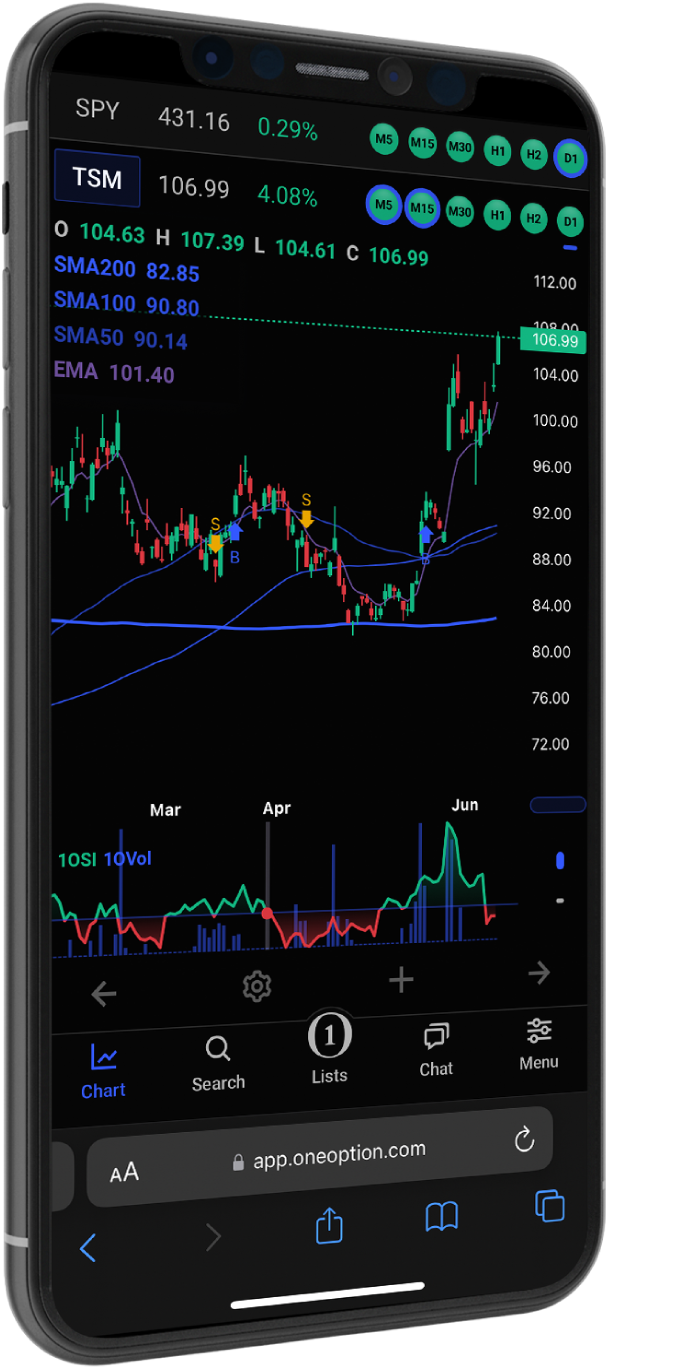Toggle the H1 timeframe on TSM row

(497, 214)
